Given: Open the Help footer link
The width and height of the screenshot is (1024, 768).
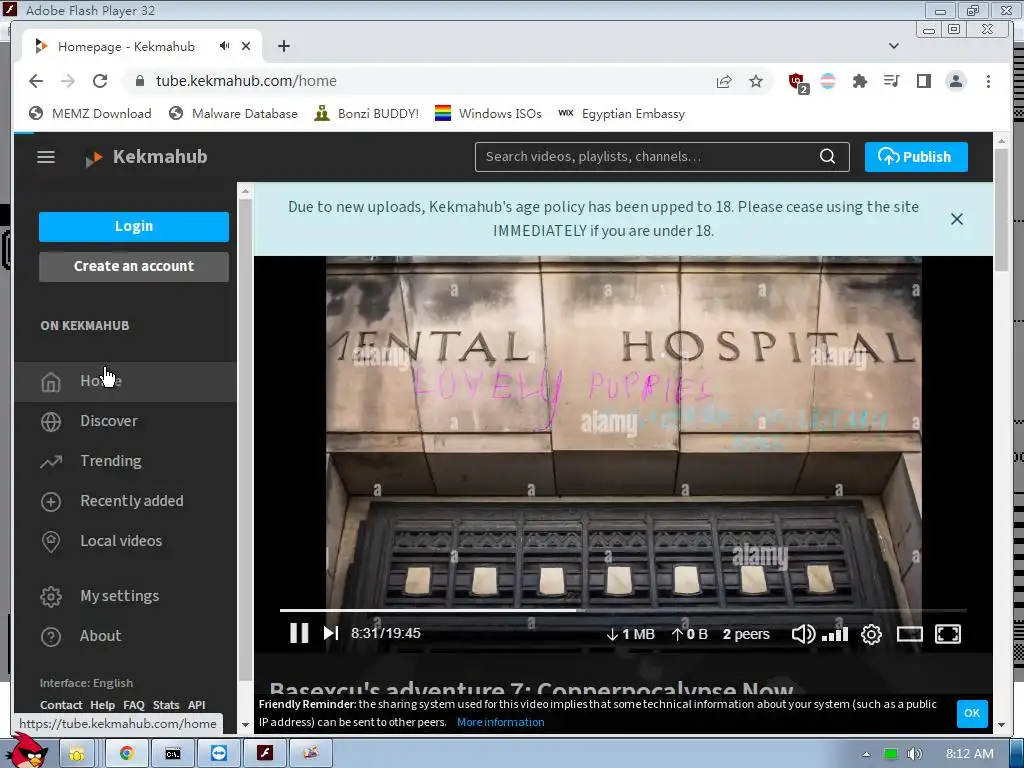Looking at the screenshot, I should point(102,705).
